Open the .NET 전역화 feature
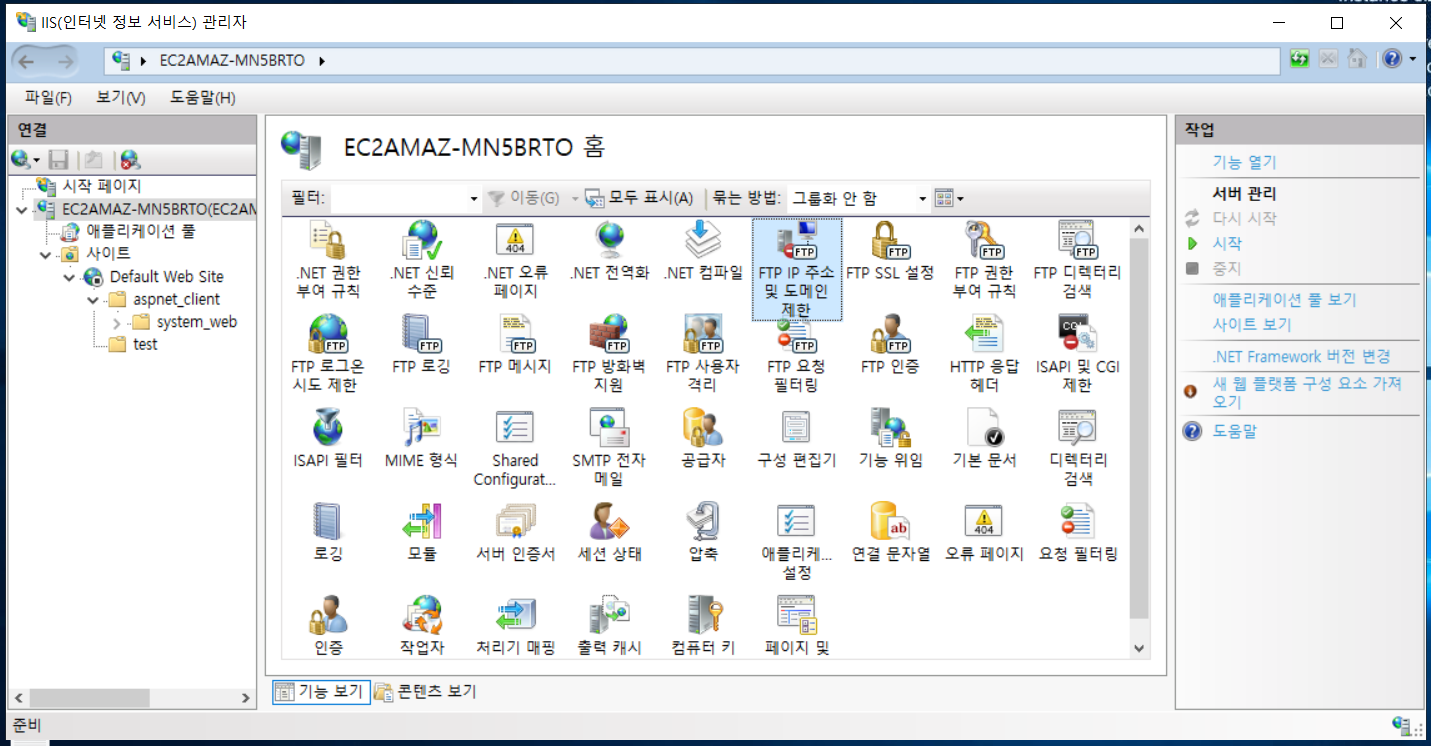Image resolution: width=1431 pixels, height=746 pixels. [609, 252]
